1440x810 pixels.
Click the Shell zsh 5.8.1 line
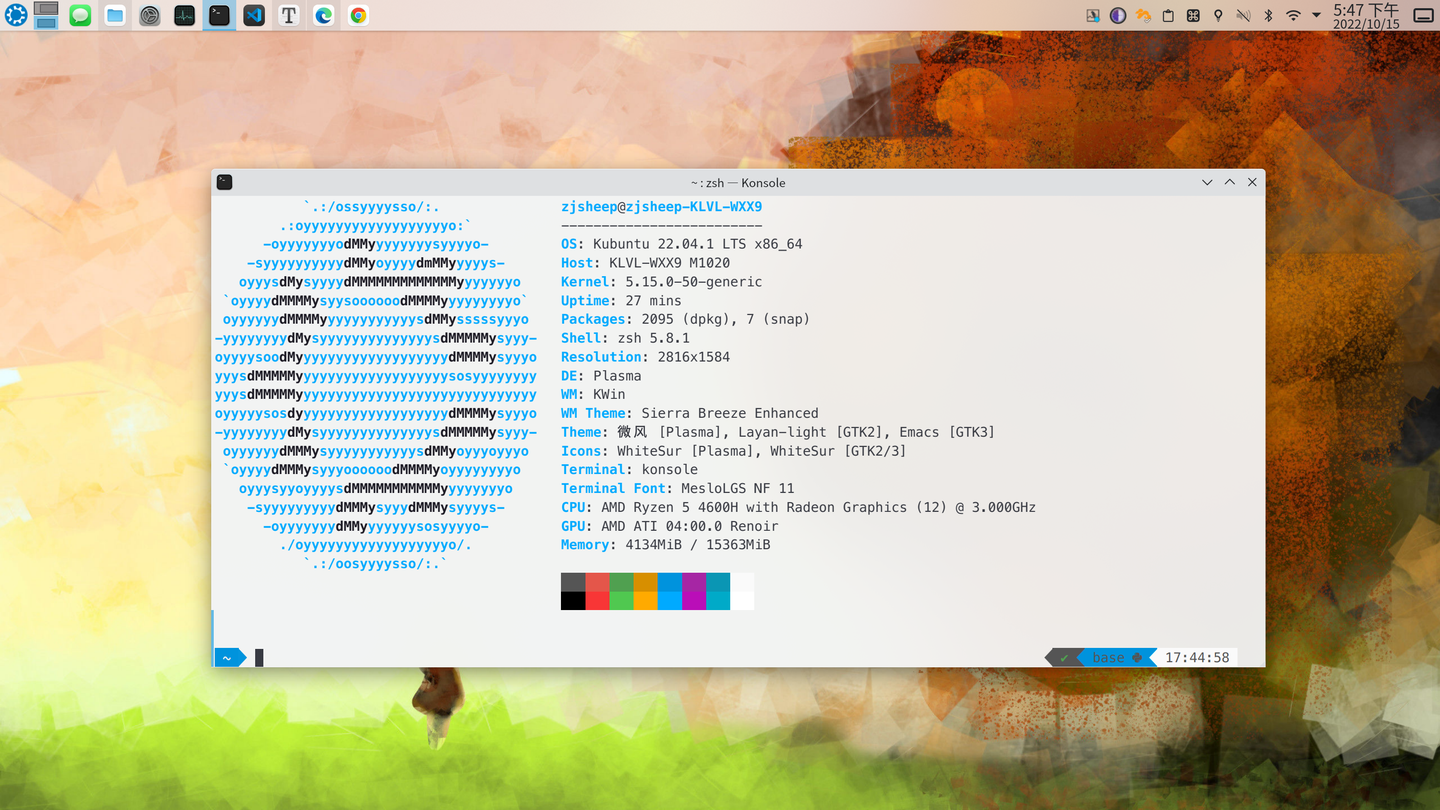point(626,338)
